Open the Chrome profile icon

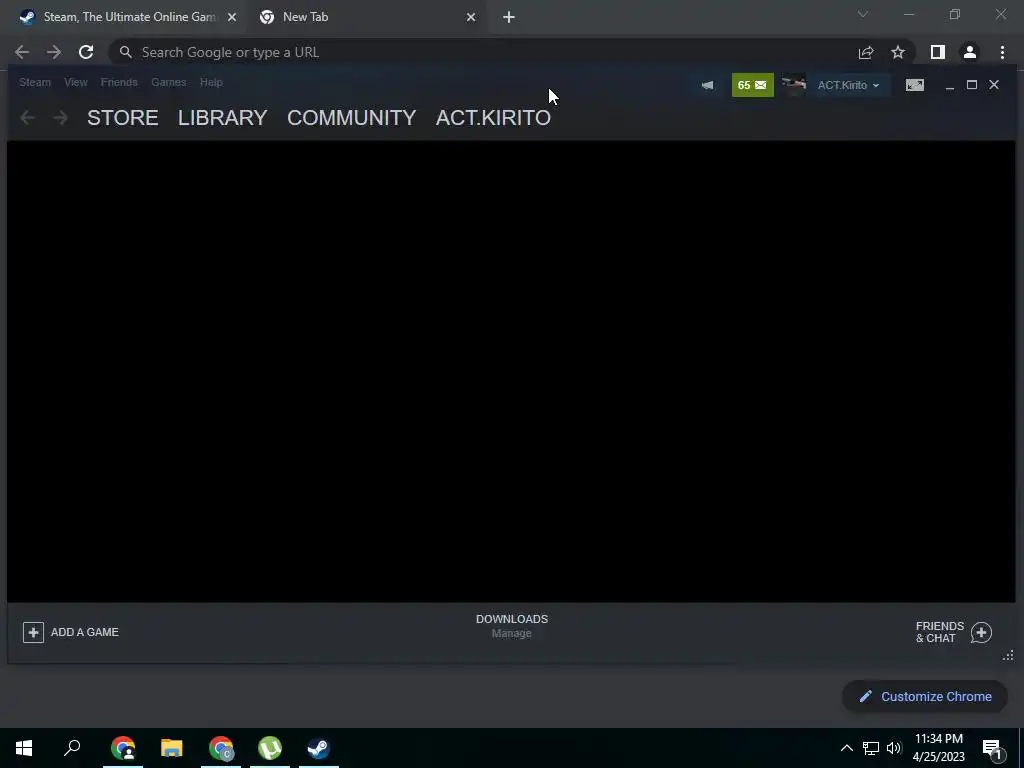(970, 52)
